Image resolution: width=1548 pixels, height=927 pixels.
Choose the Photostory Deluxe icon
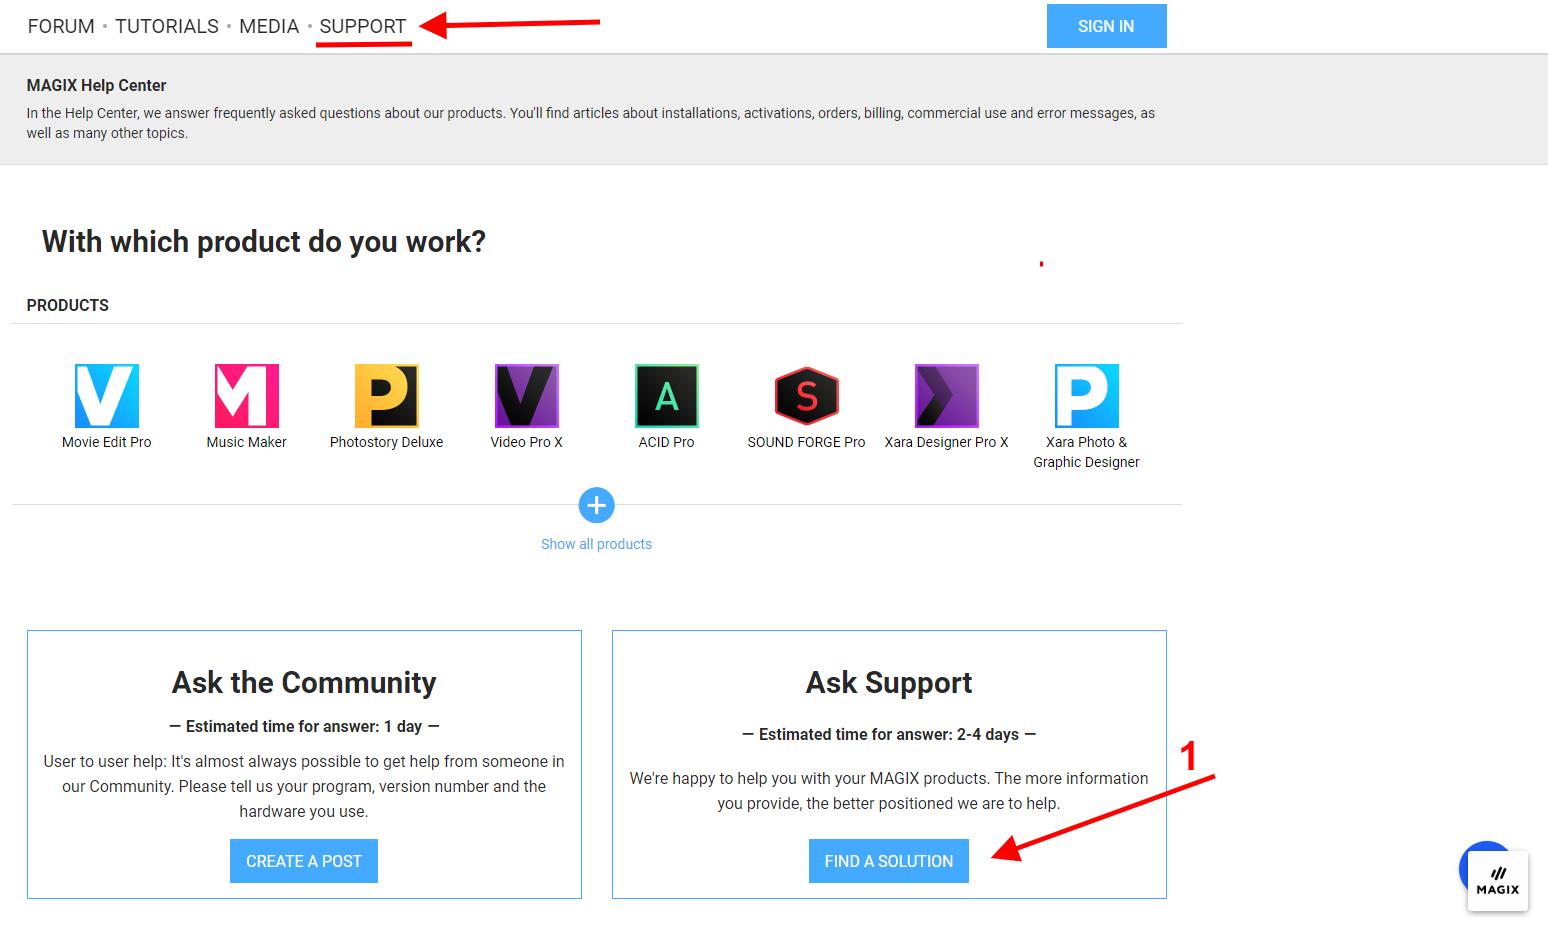point(387,396)
